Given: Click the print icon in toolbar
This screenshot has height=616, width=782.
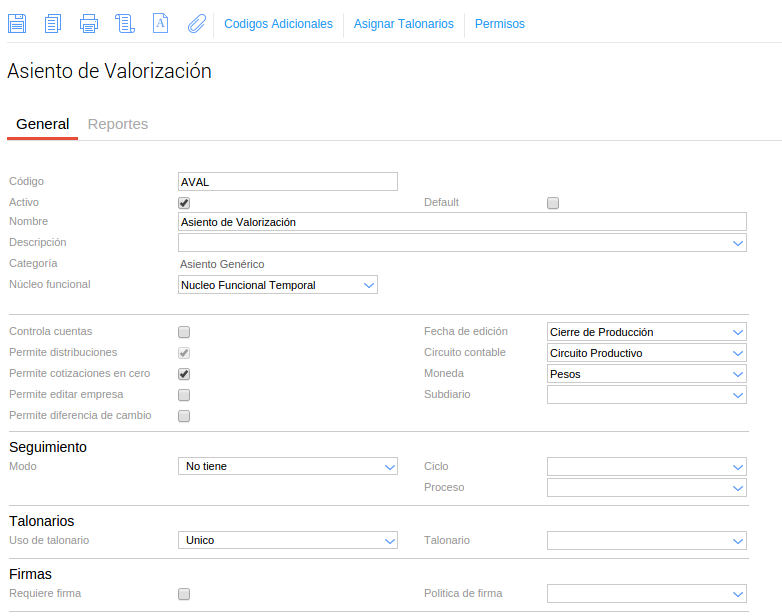Looking at the screenshot, I should 89,23.
